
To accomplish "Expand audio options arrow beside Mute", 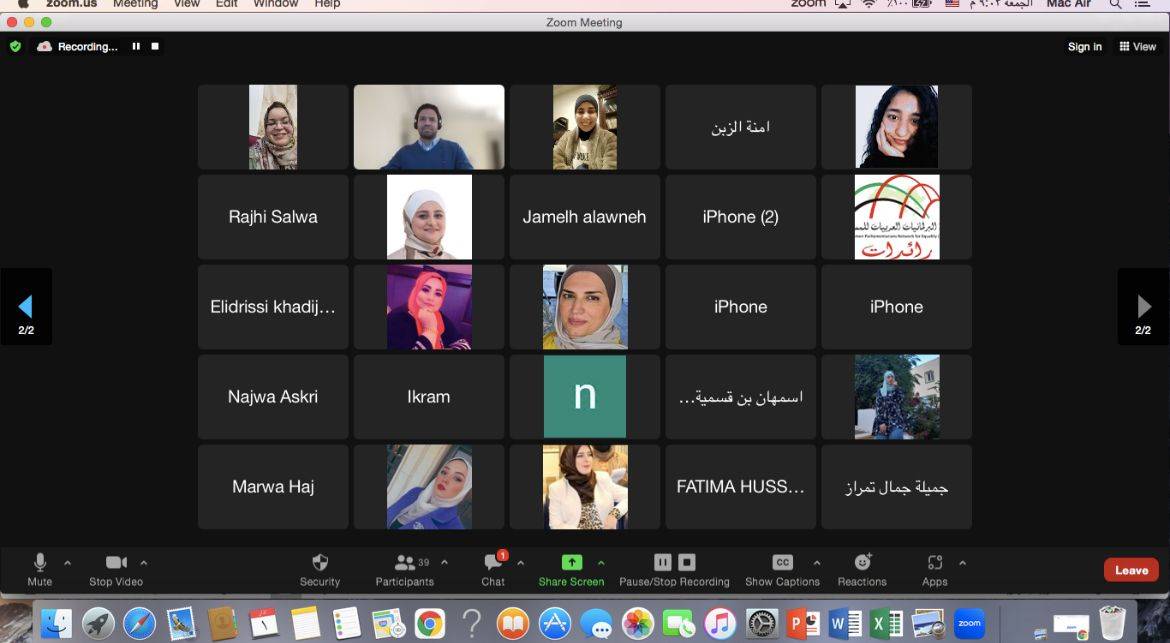I will [x=68, y=562].
